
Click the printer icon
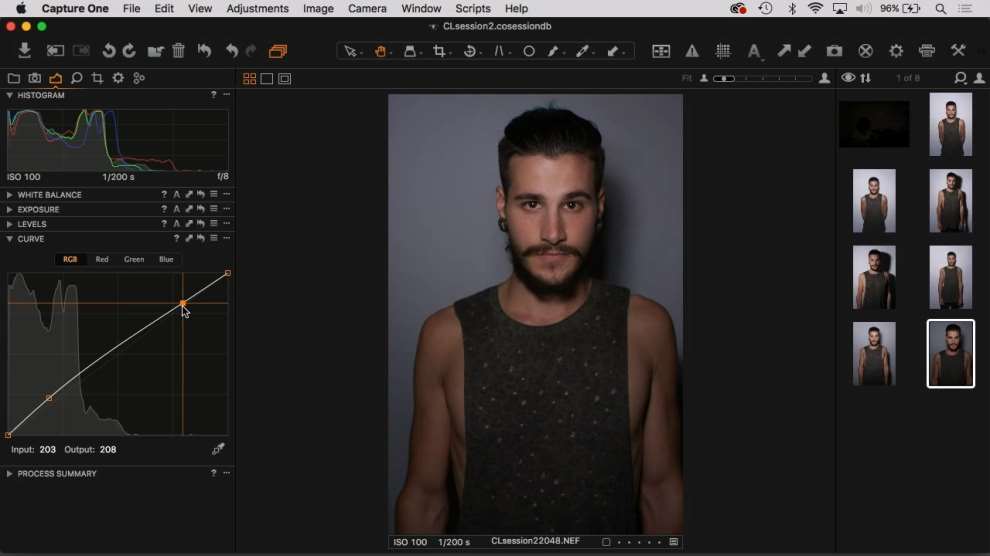click(x=927, y=51)
